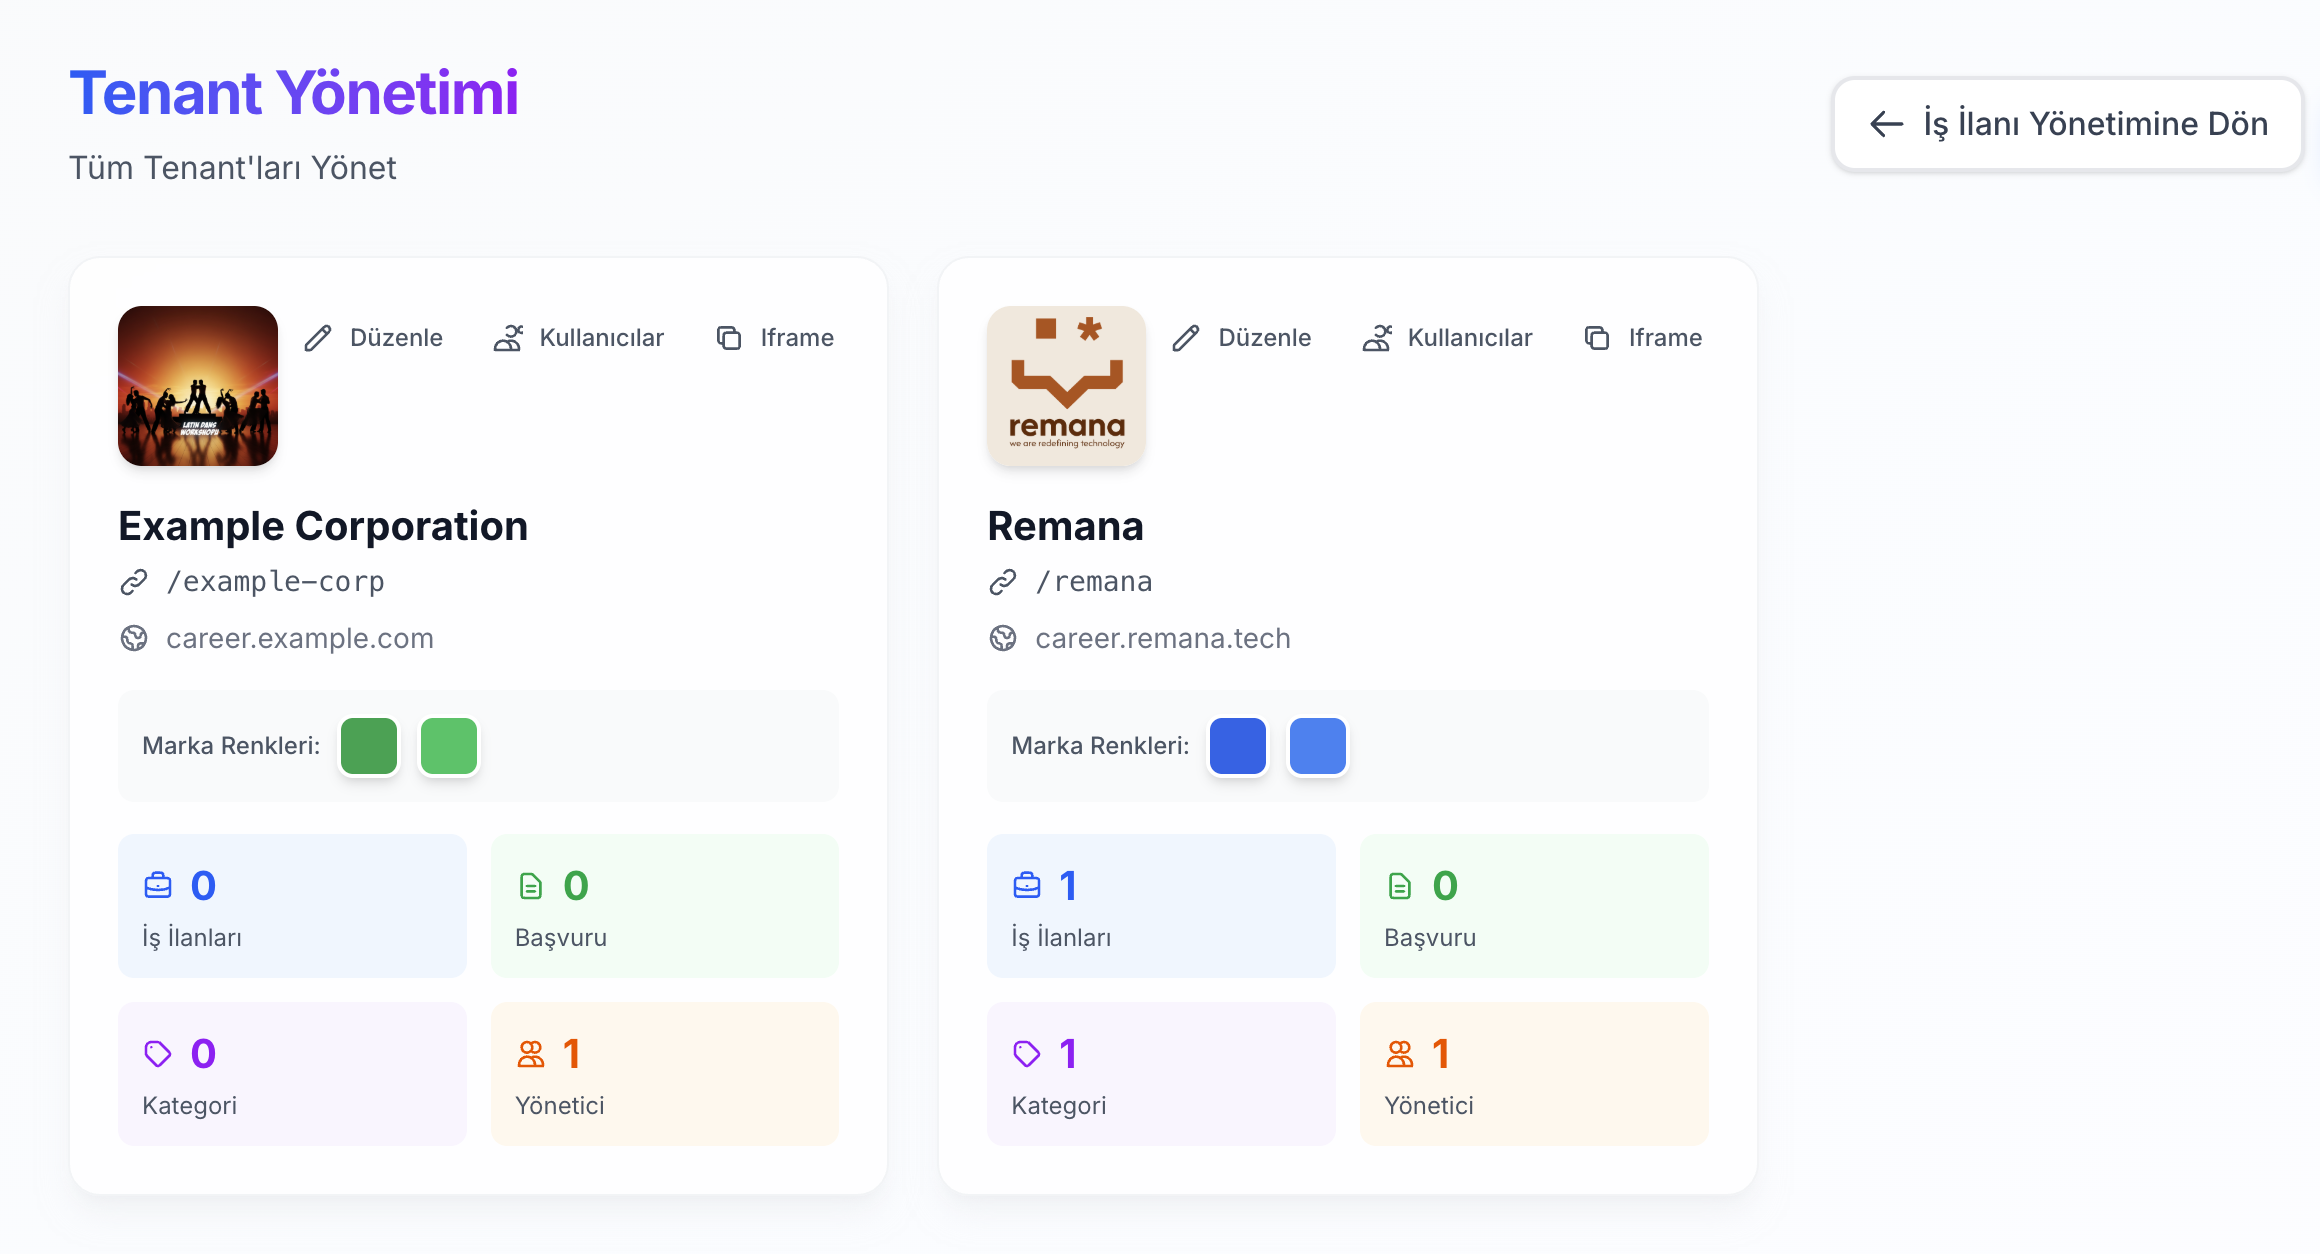Viewport: 2320px width, 1254px height.
Task: Click the pencil edit icon on Remana card
Action: [1186, 338]
